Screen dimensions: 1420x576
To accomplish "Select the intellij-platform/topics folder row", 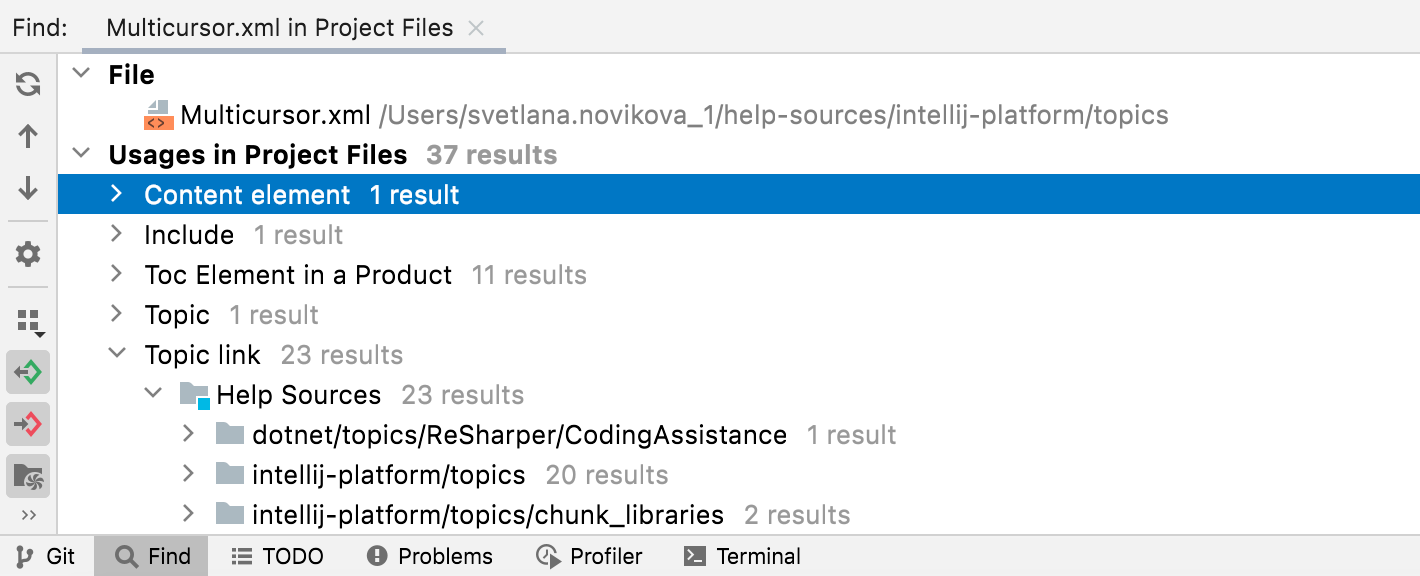I will click(x=388, y=475).
